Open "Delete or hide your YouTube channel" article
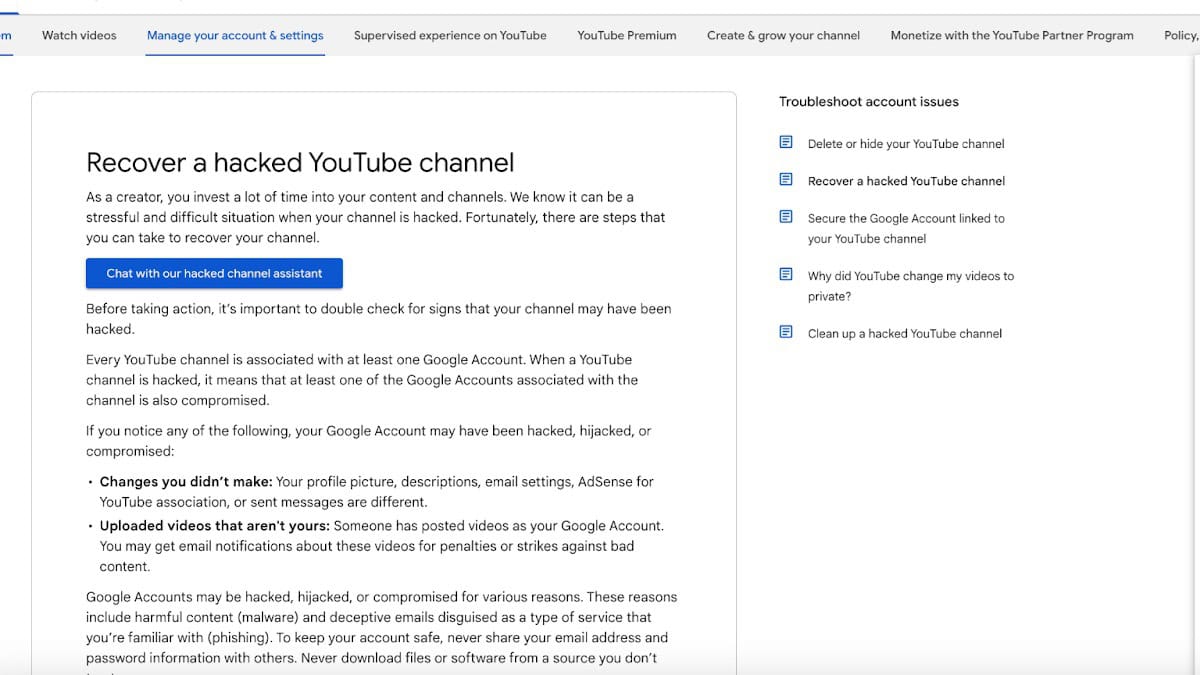 905,143
